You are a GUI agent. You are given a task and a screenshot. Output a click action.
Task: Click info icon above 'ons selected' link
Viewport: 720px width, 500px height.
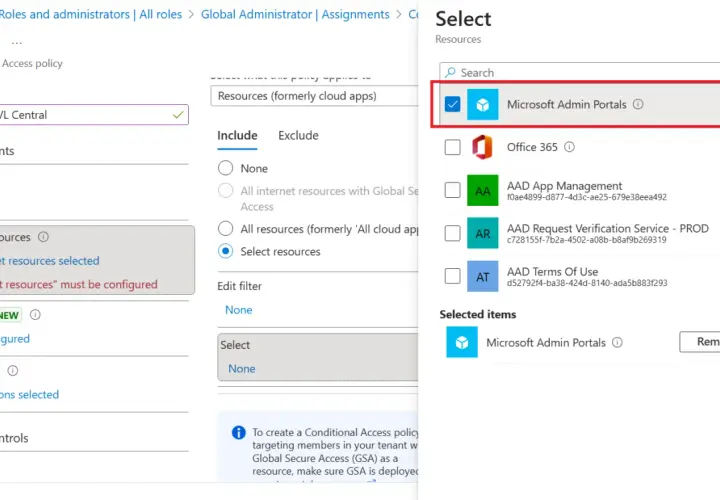(x=13, y=371)
